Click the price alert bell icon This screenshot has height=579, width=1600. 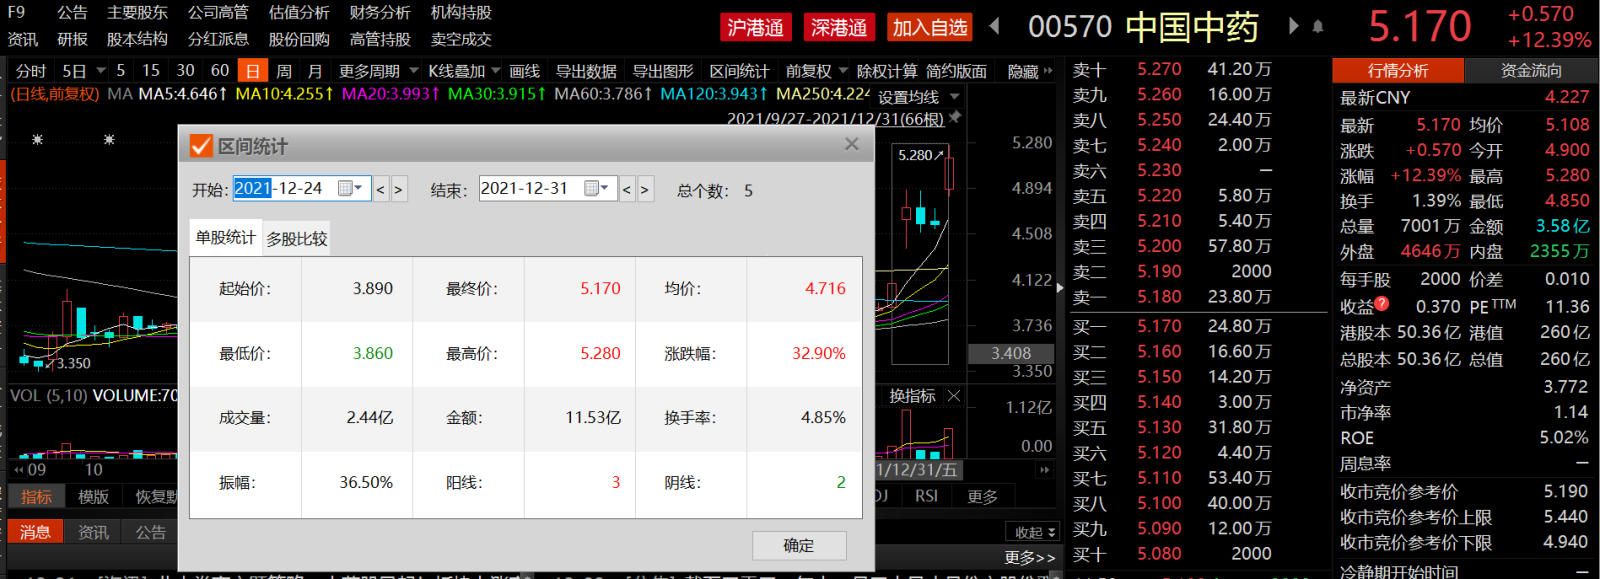coord(1318,27)
